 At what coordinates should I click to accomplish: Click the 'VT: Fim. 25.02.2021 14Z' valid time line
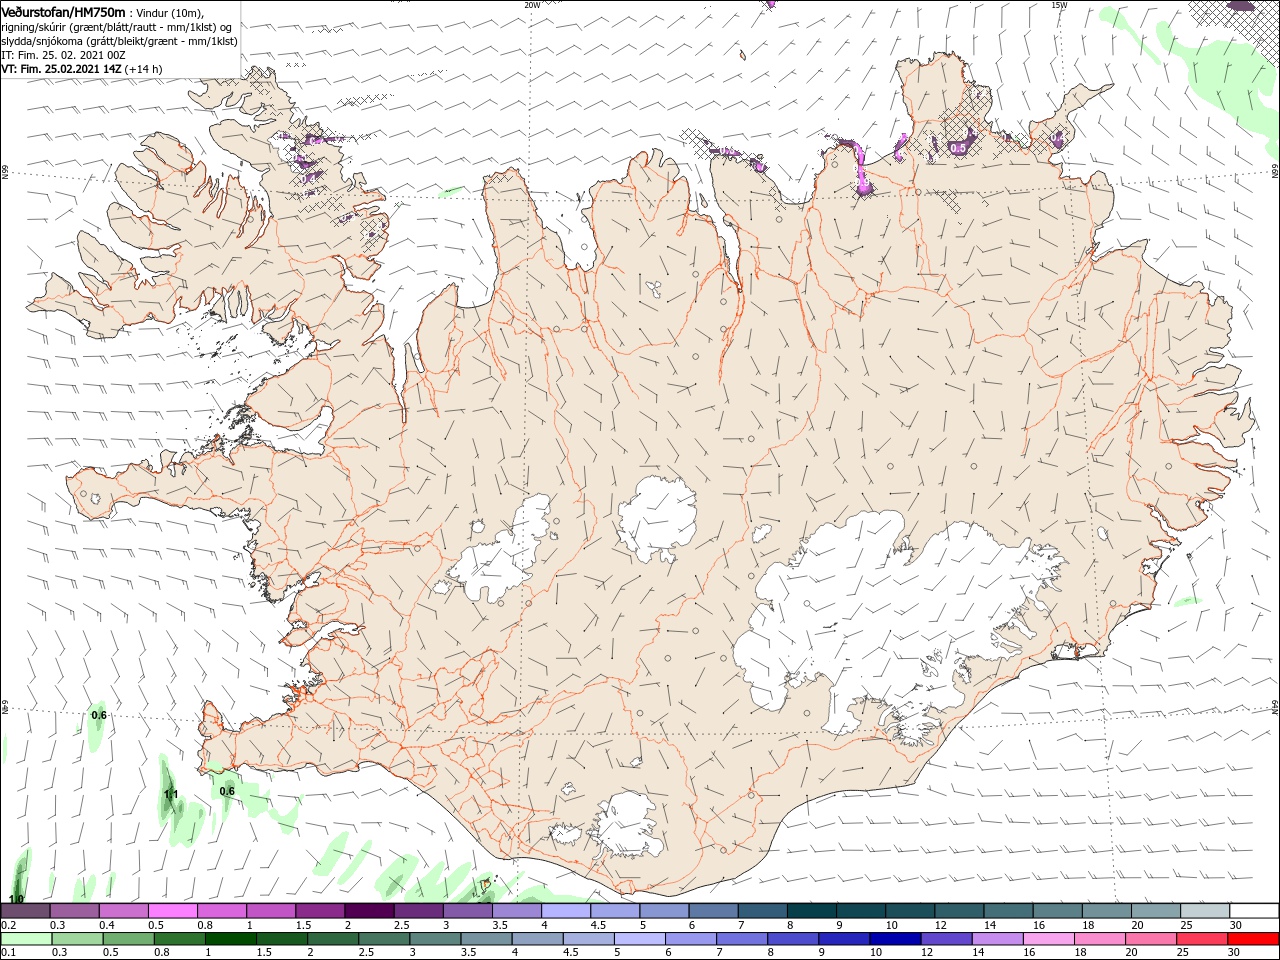82,69
